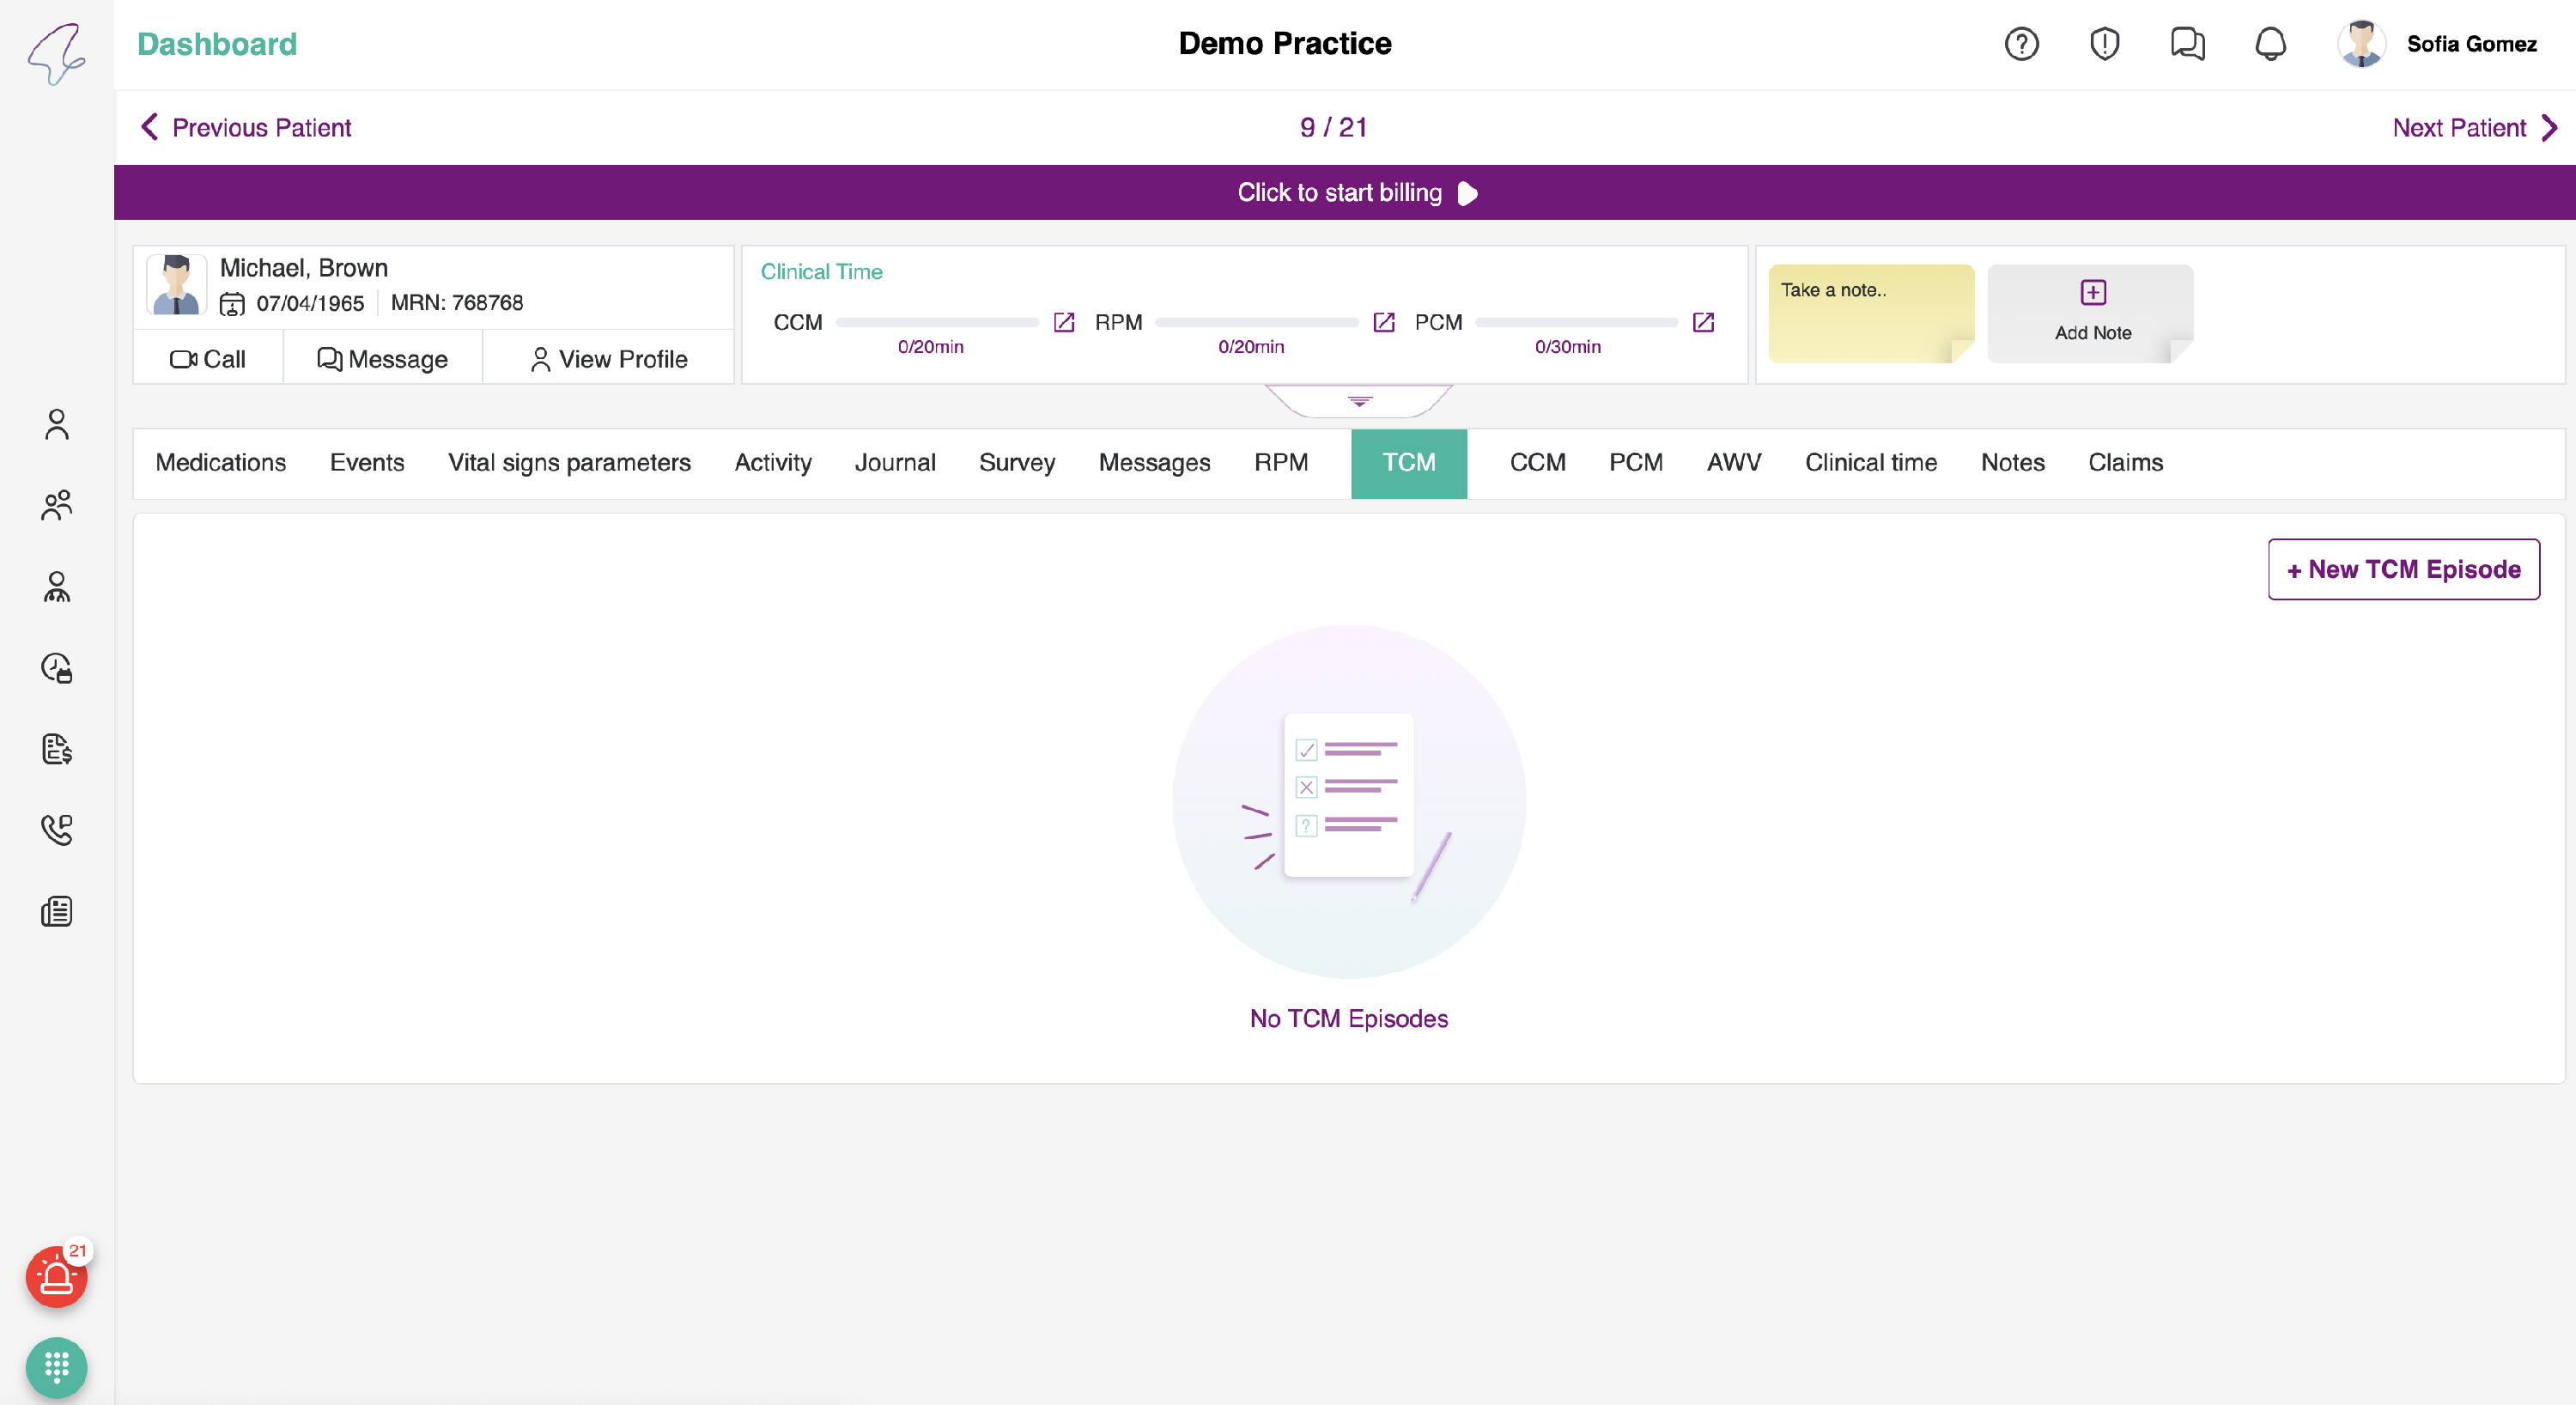Click the New TCM Episode button
2576x1405 pixels.
pos(2403,569)
